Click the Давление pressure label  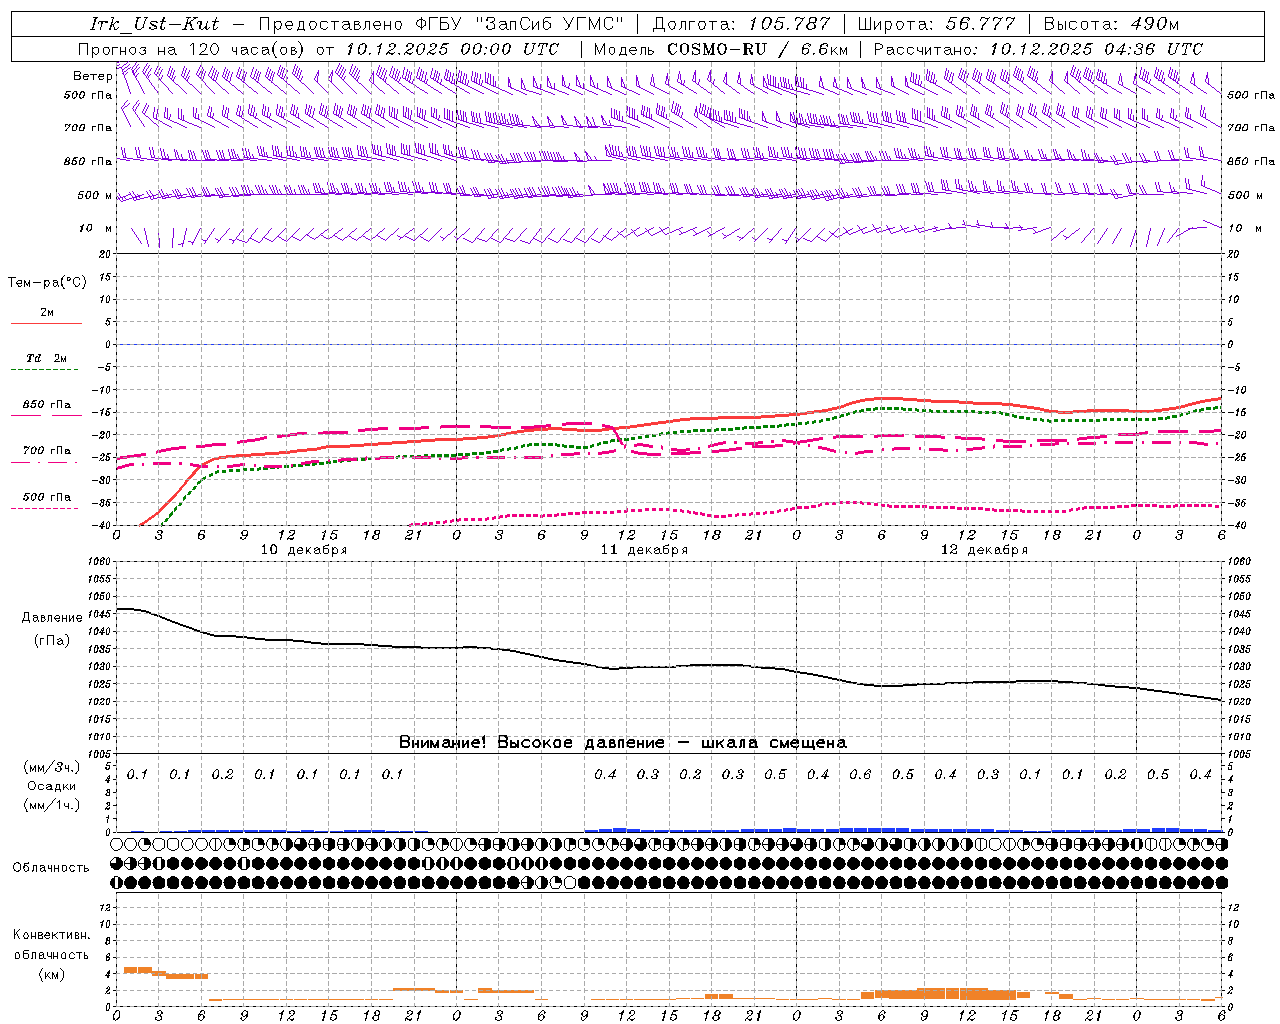52,617
